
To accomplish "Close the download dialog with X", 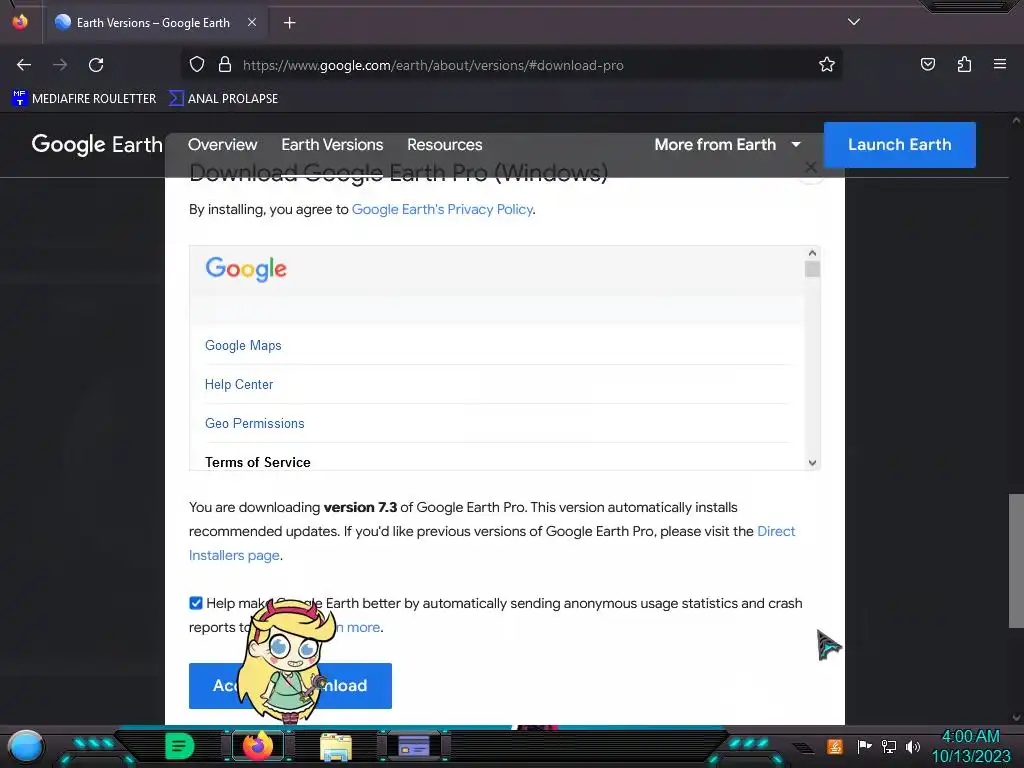I will coord(810,167).
